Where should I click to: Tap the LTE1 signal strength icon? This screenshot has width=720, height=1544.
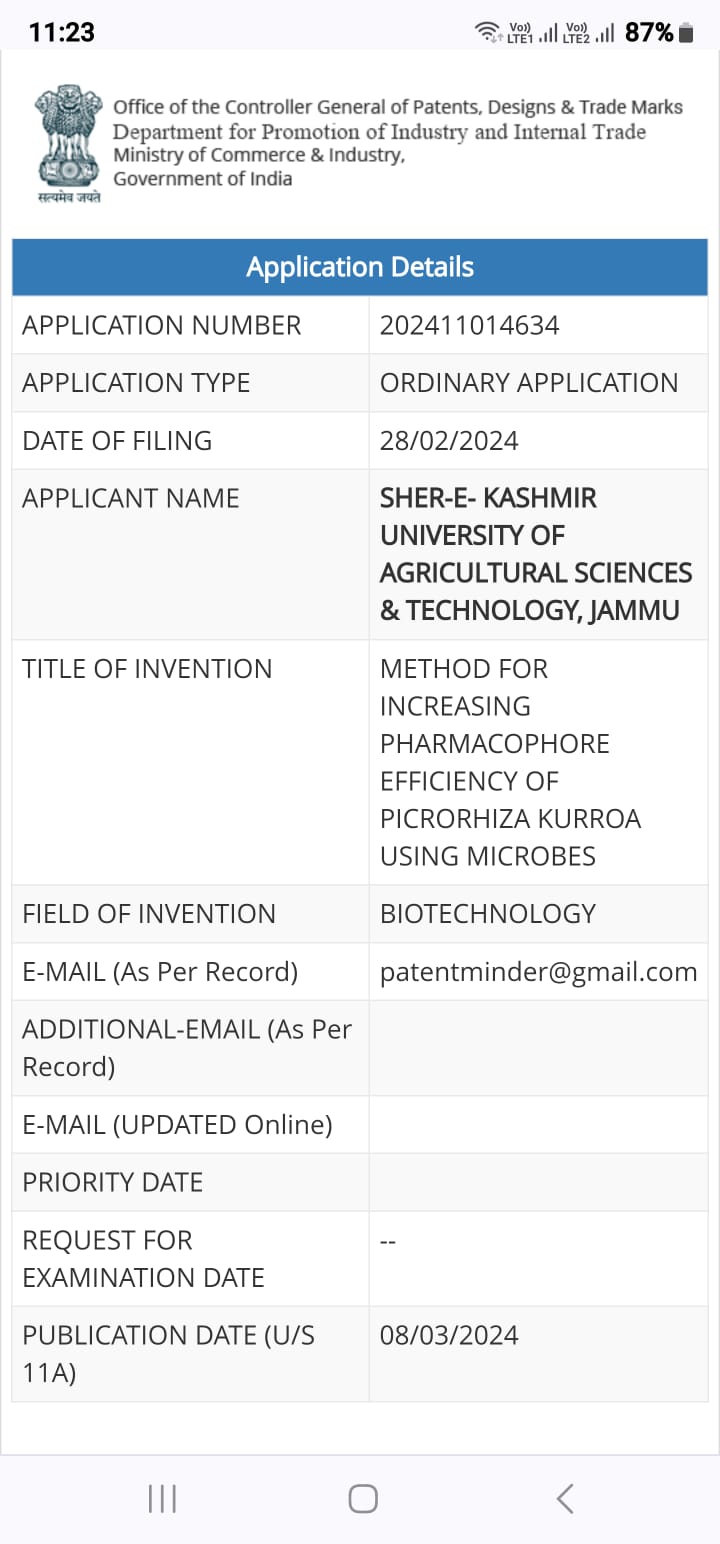click(x=533, y=33)
